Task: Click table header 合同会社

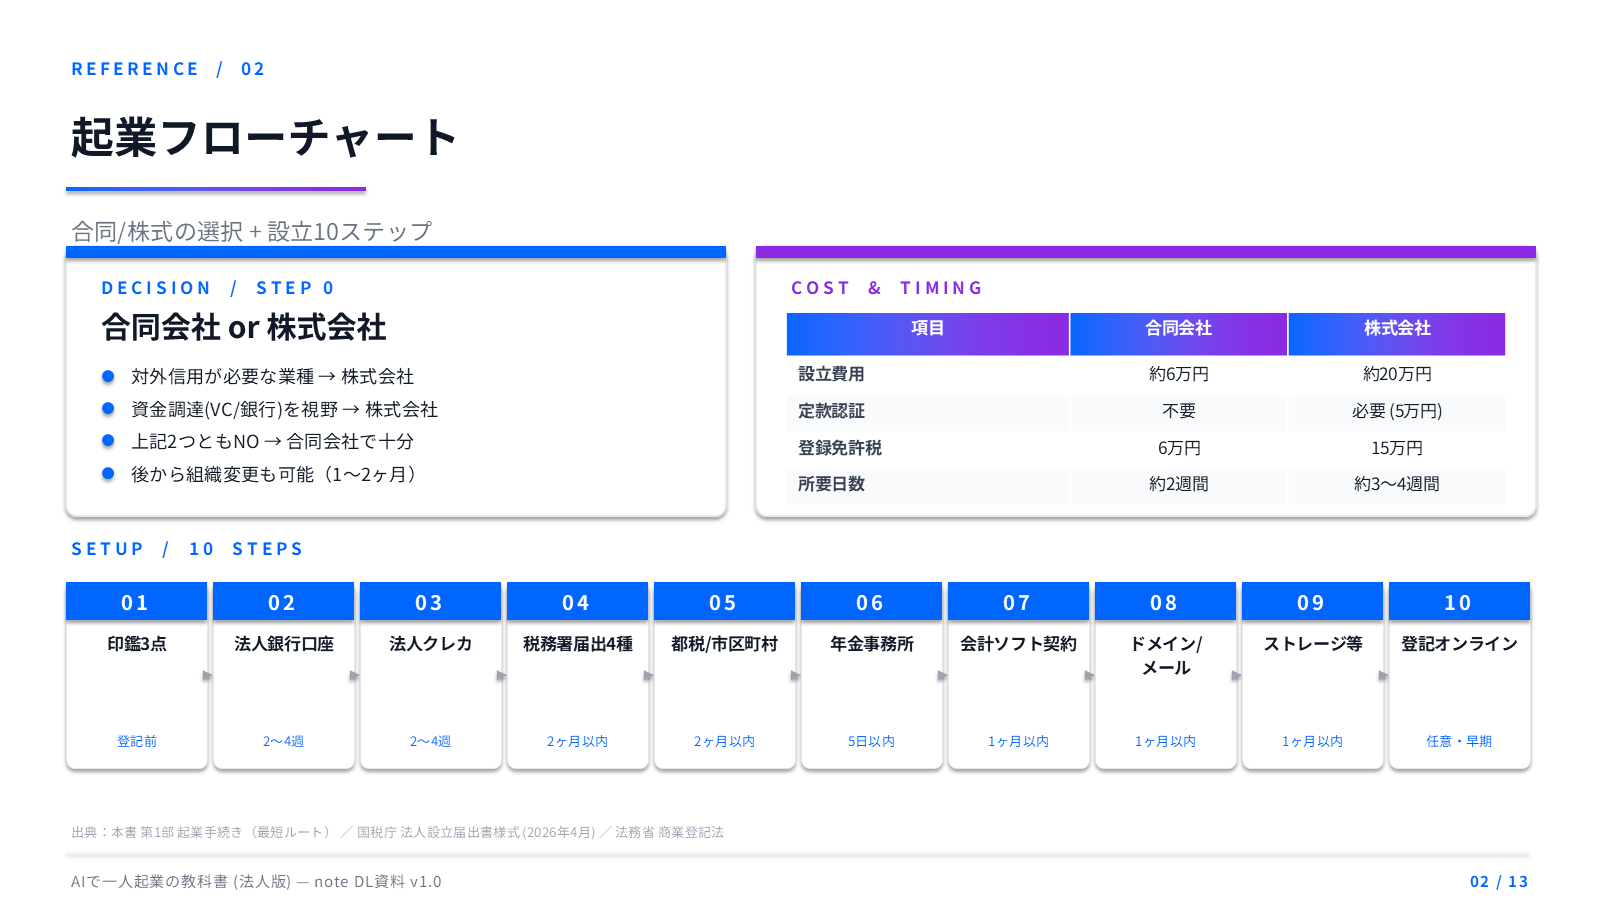Action: [x=1178, y=334]
